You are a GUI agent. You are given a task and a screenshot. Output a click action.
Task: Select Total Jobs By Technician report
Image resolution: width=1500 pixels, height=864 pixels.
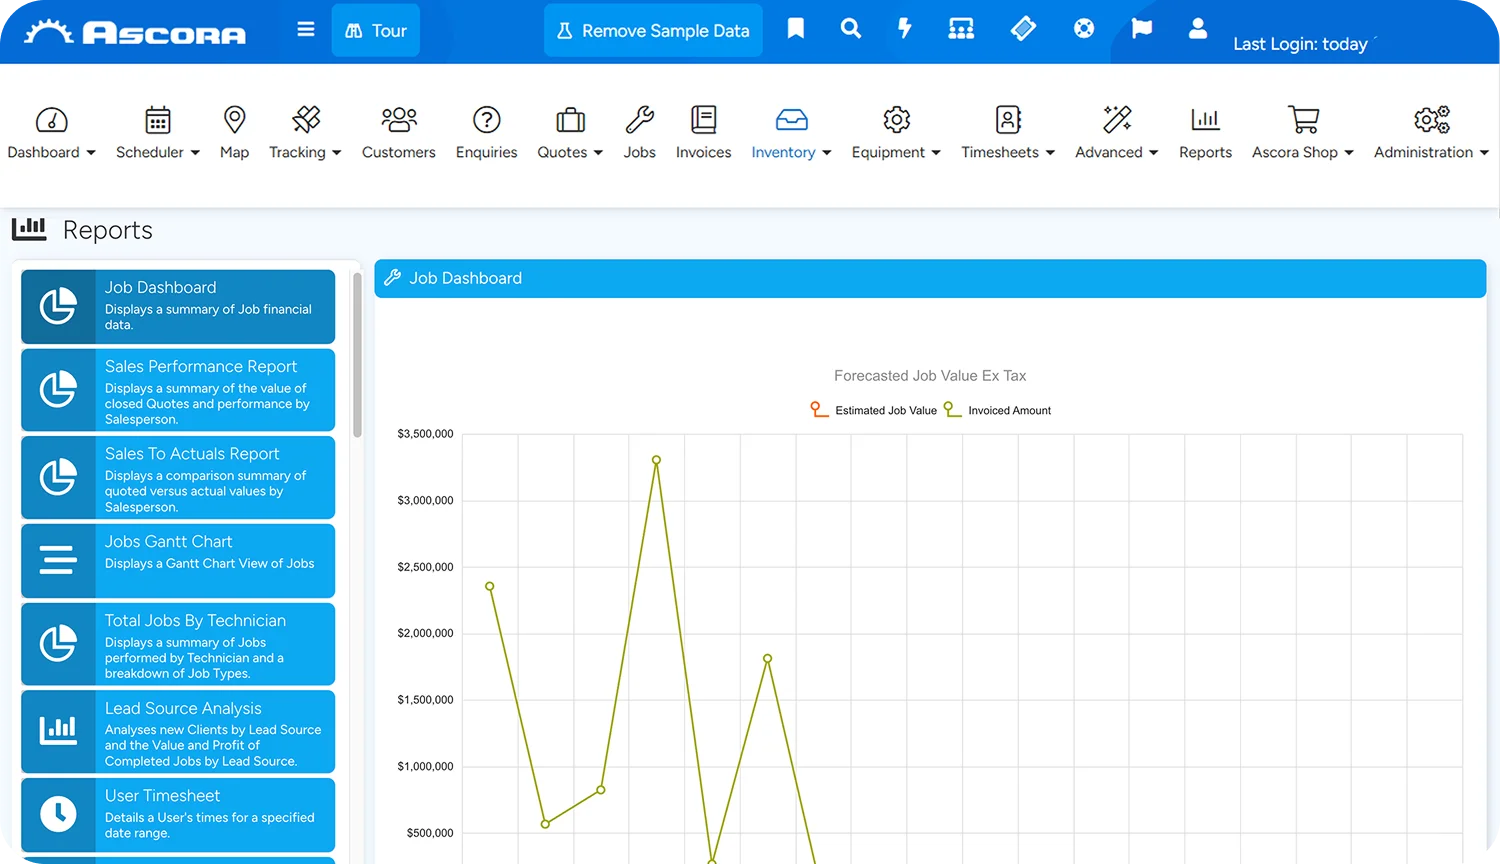coord(178,644)
